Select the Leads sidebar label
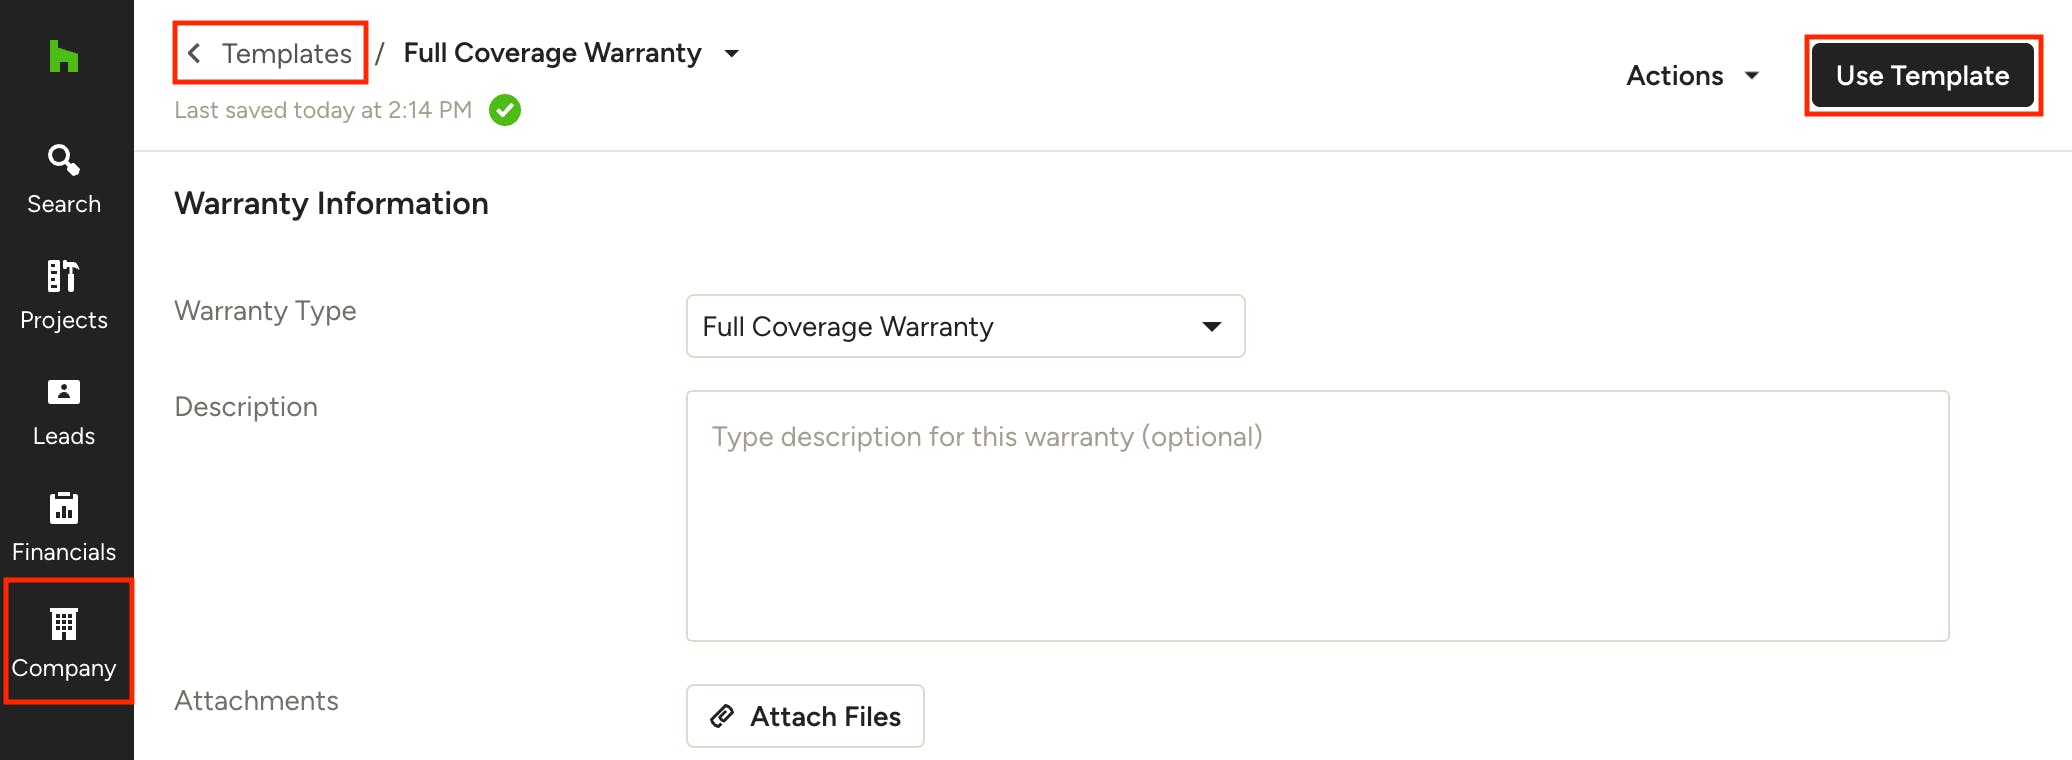This screenshot has height=760, width=2072. (64, 436)
